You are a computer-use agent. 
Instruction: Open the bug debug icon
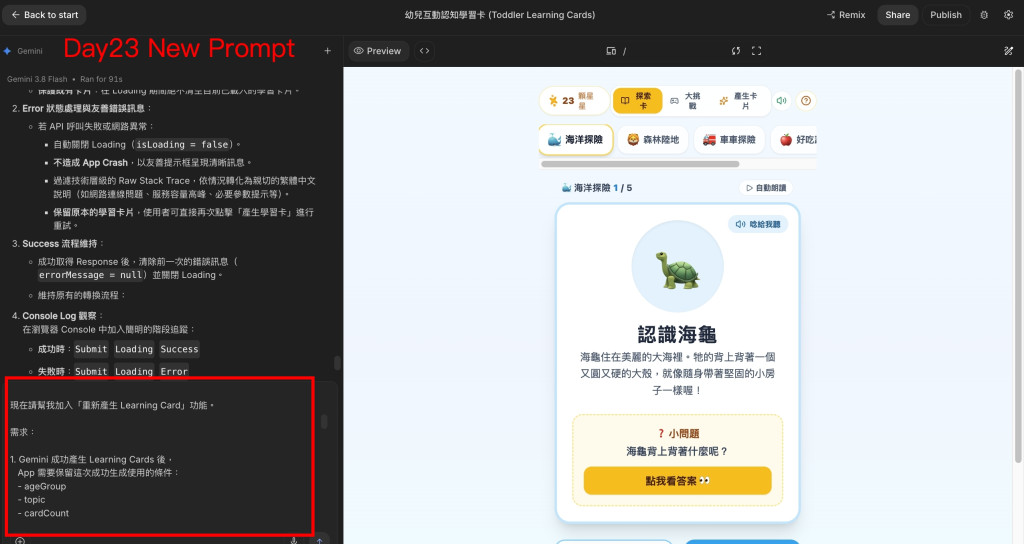[x=984, y=14]
